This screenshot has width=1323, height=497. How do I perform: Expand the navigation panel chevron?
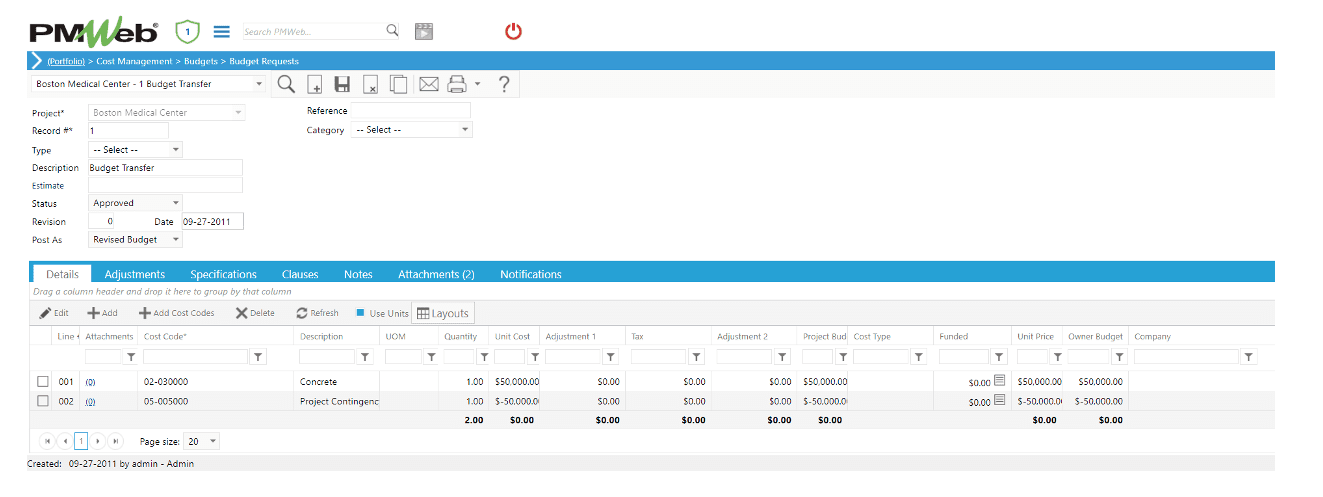click(x=37, y=61)
